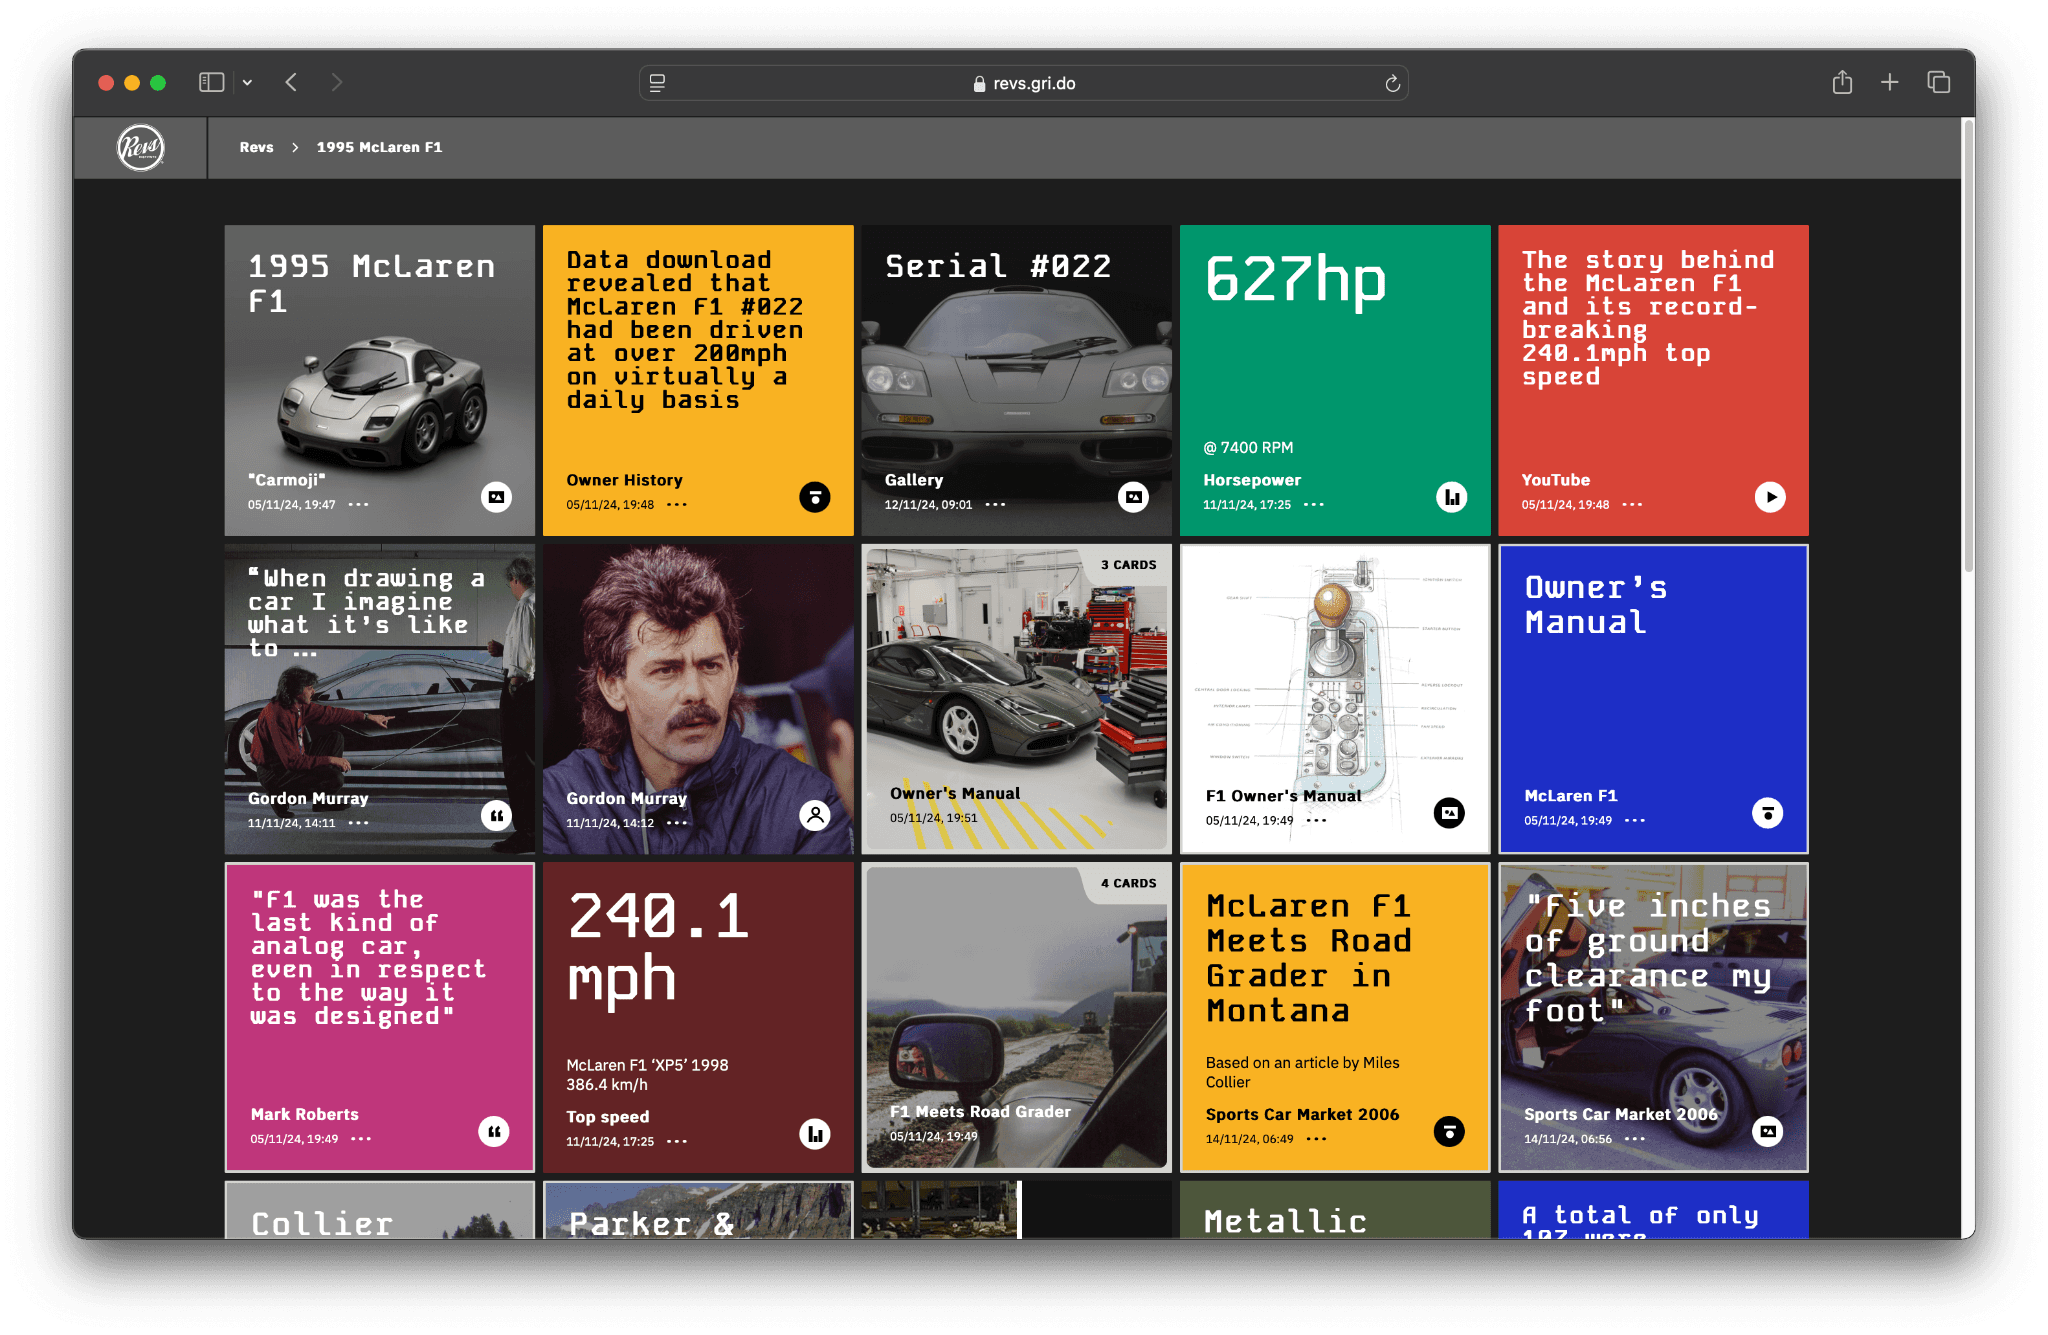Open "The story behind the McLaren F1" card
The width and height of the screenshot is (2048, 1335).
tap(1648, 318)
